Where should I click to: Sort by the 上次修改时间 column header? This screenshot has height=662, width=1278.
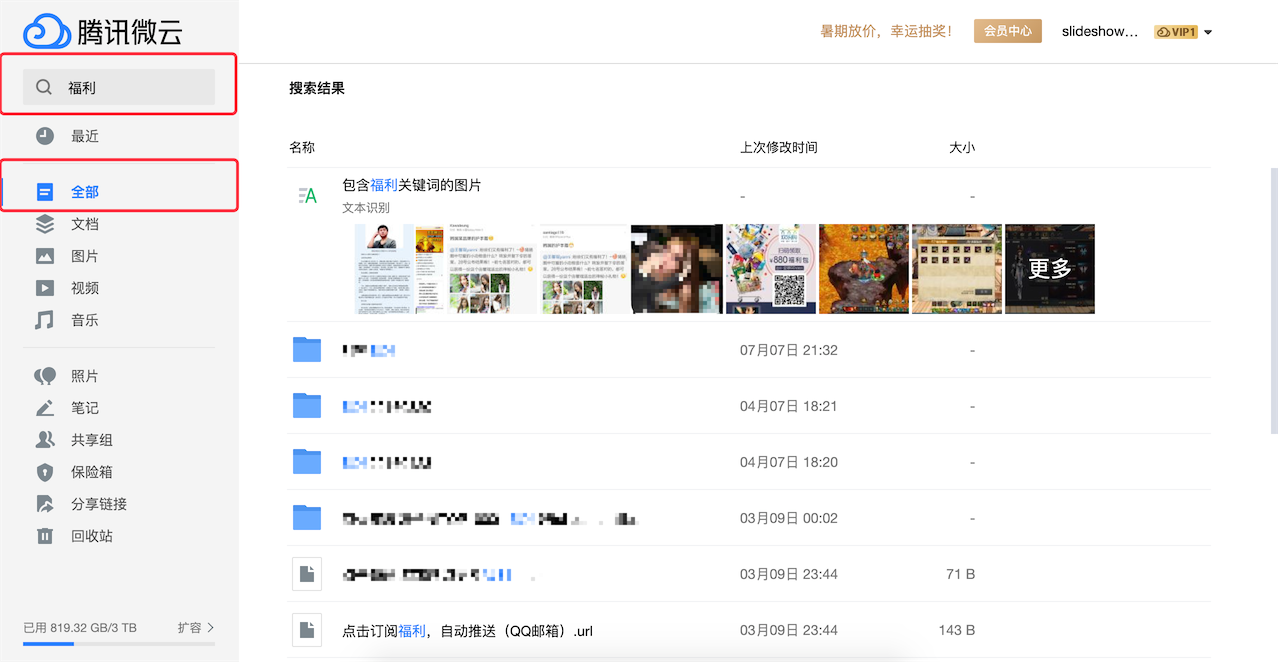point(779,147)
